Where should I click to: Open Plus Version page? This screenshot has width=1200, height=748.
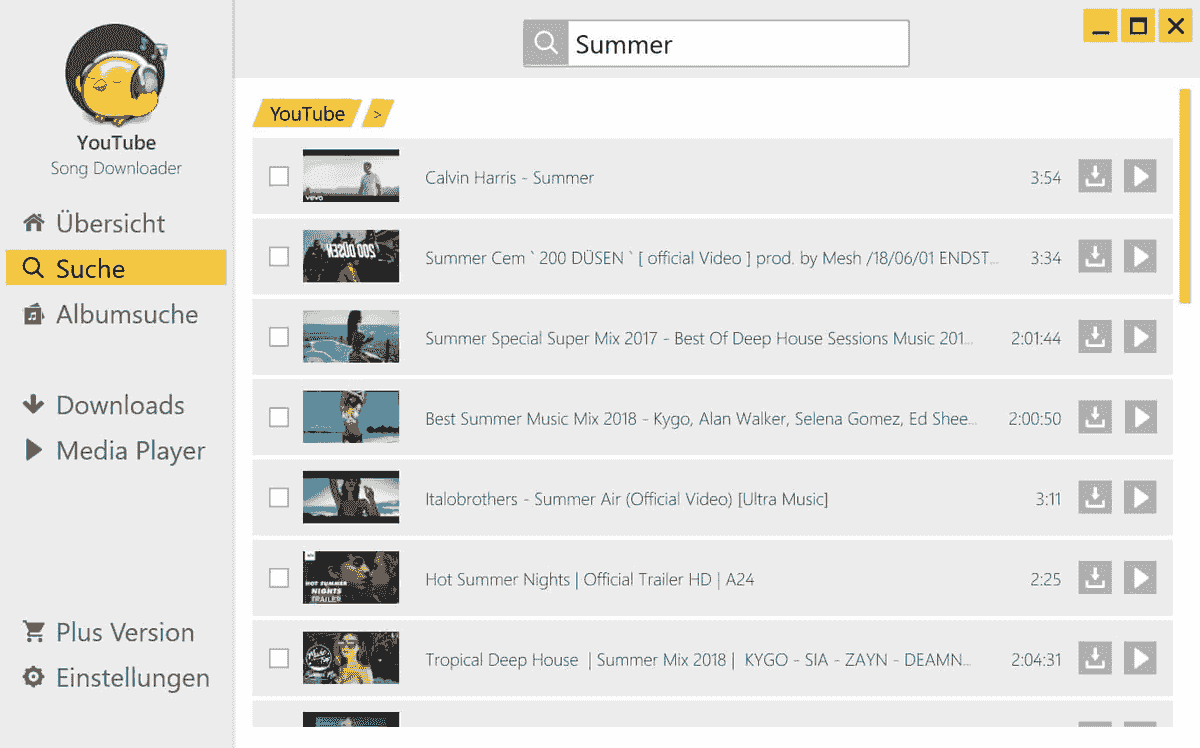click(109, 632)
